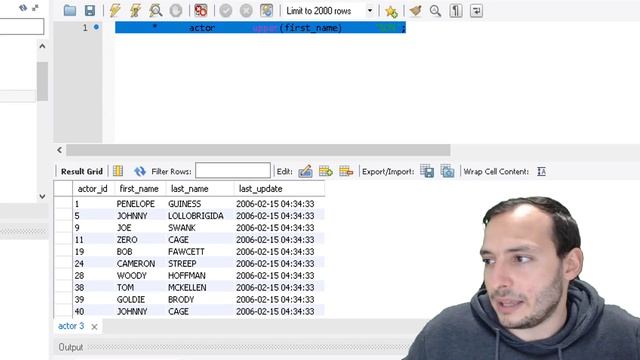Select the cell GUINESS
The image size is (640, 360).
[x=184, y=204]
